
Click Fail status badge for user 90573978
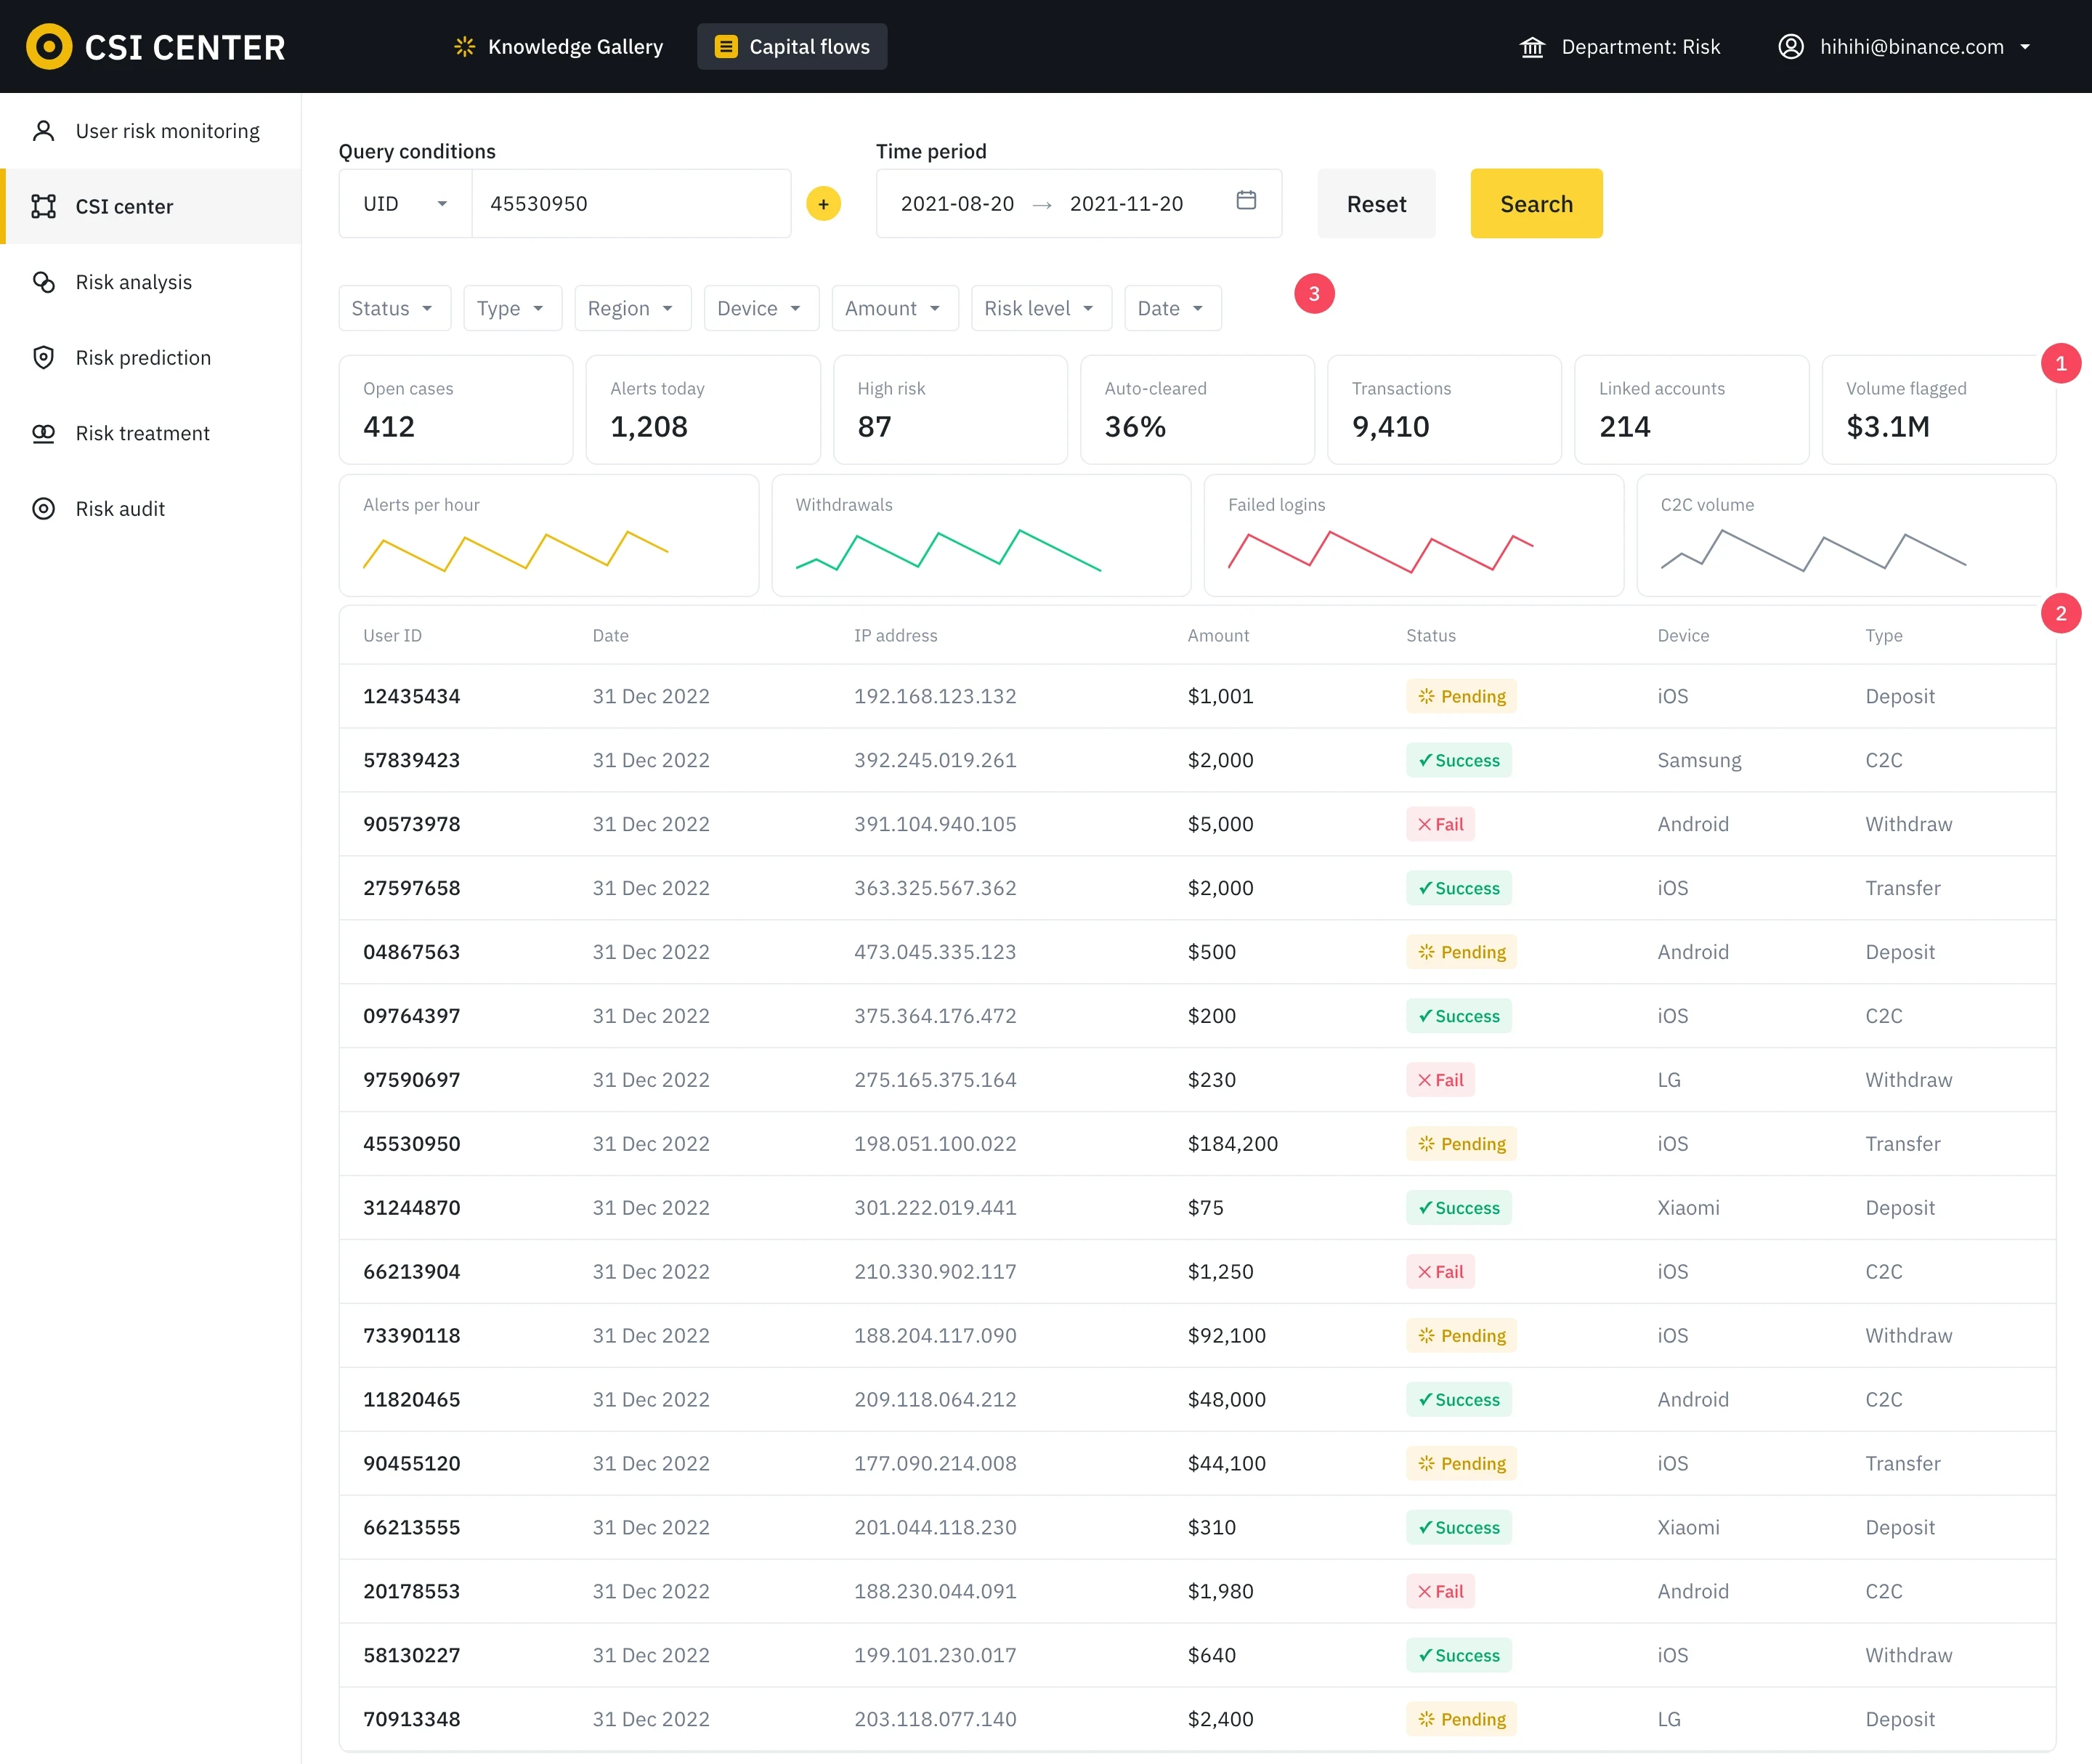[x=1440, y=824]
